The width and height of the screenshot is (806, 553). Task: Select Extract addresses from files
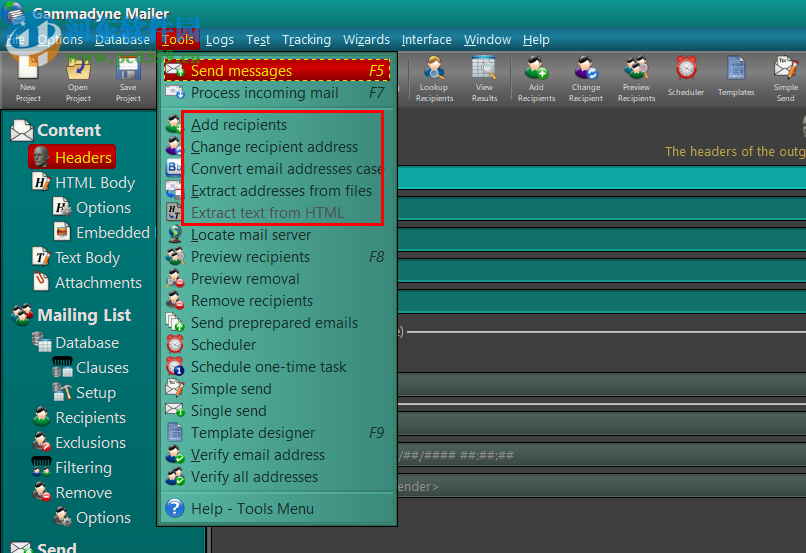pos(277,191)
